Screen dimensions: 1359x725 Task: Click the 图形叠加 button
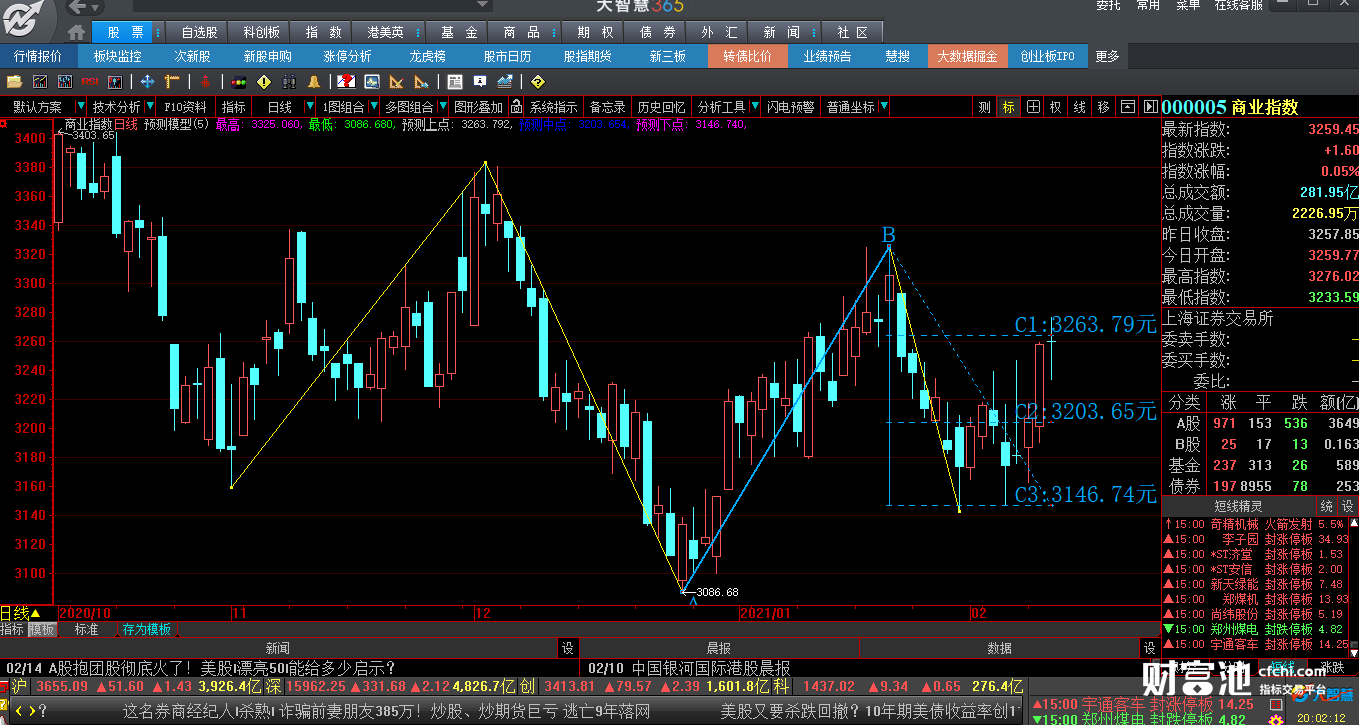point(478,106)
